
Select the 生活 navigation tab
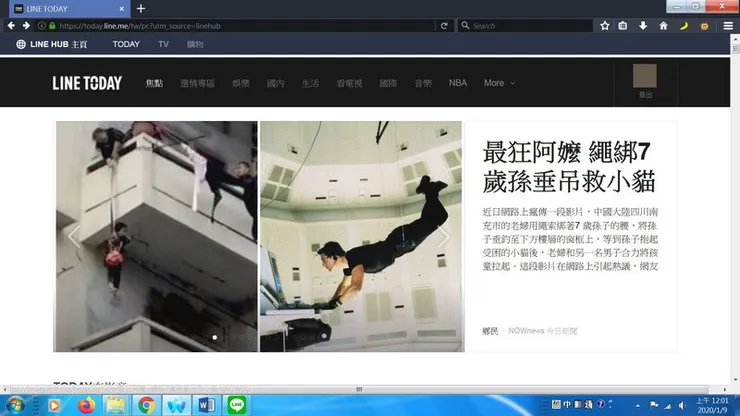310,83
